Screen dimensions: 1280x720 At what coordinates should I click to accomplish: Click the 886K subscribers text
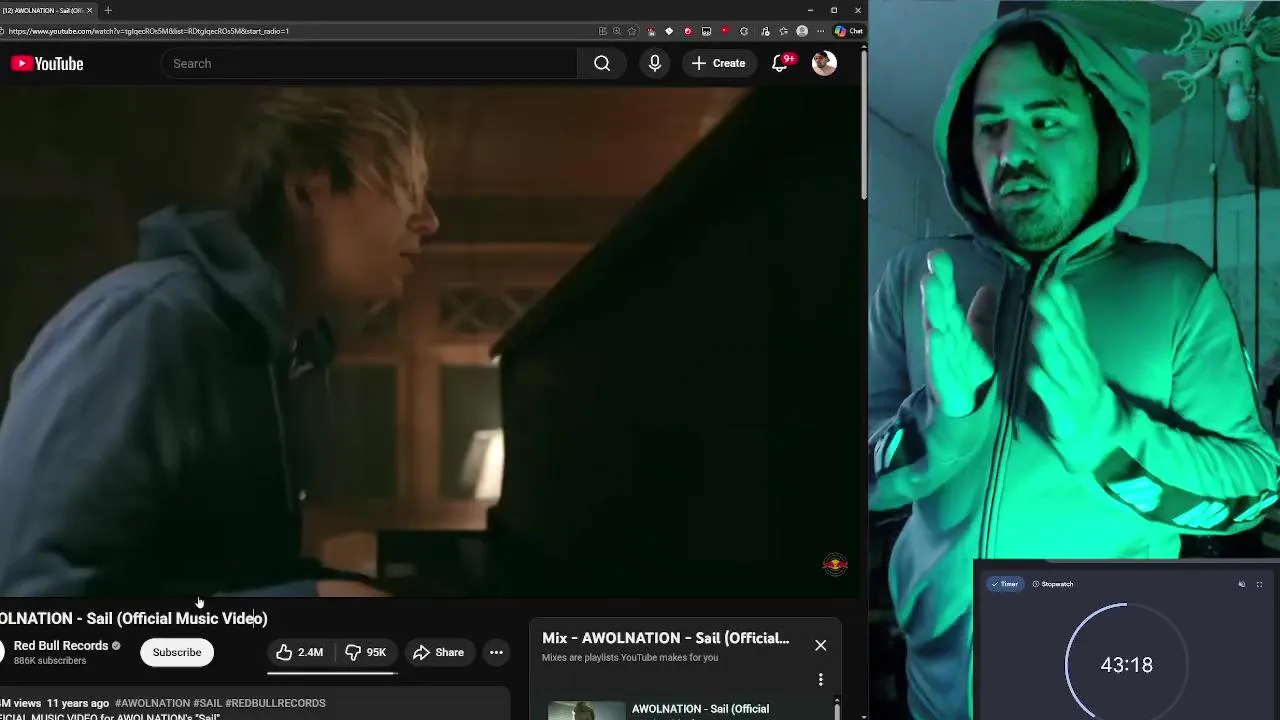click(50, 661)
